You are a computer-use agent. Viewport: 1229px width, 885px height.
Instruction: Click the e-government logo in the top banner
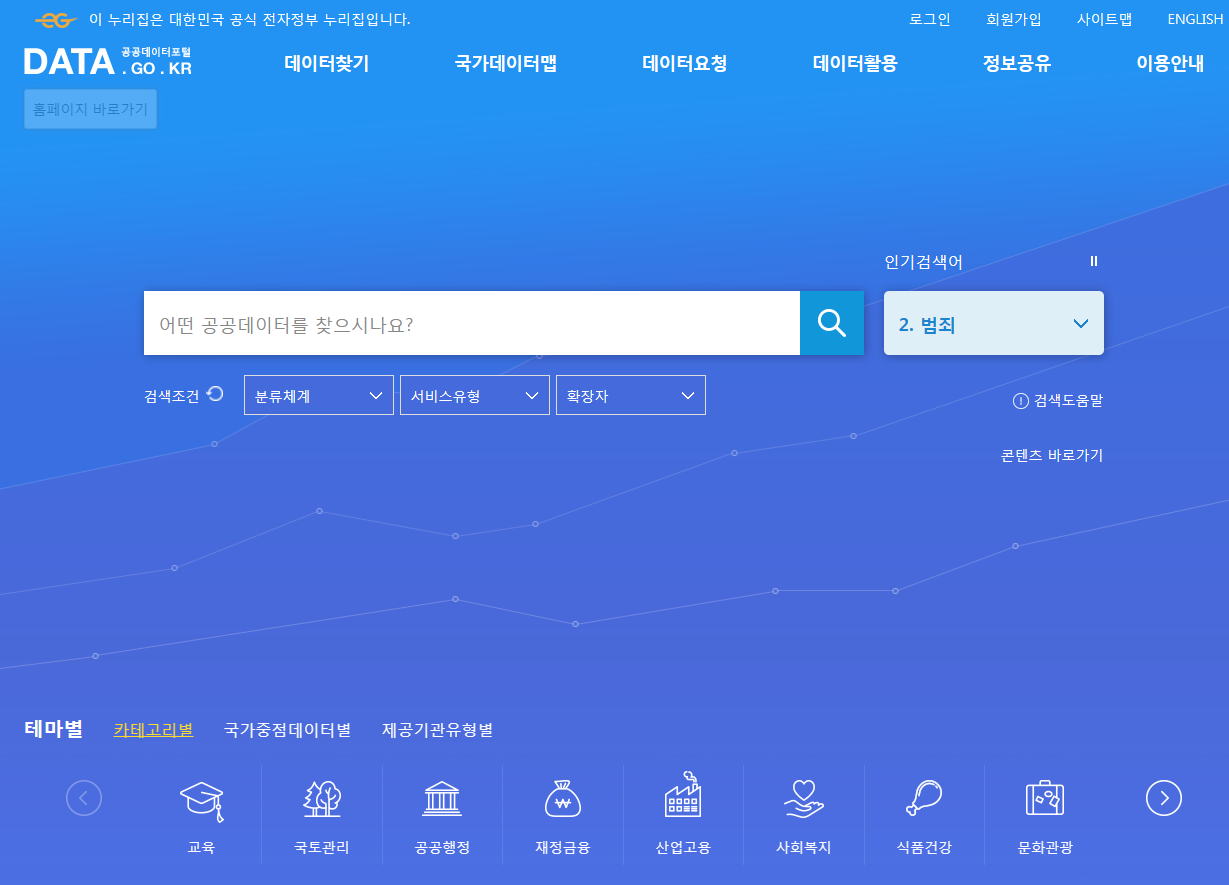pos(56,20)
